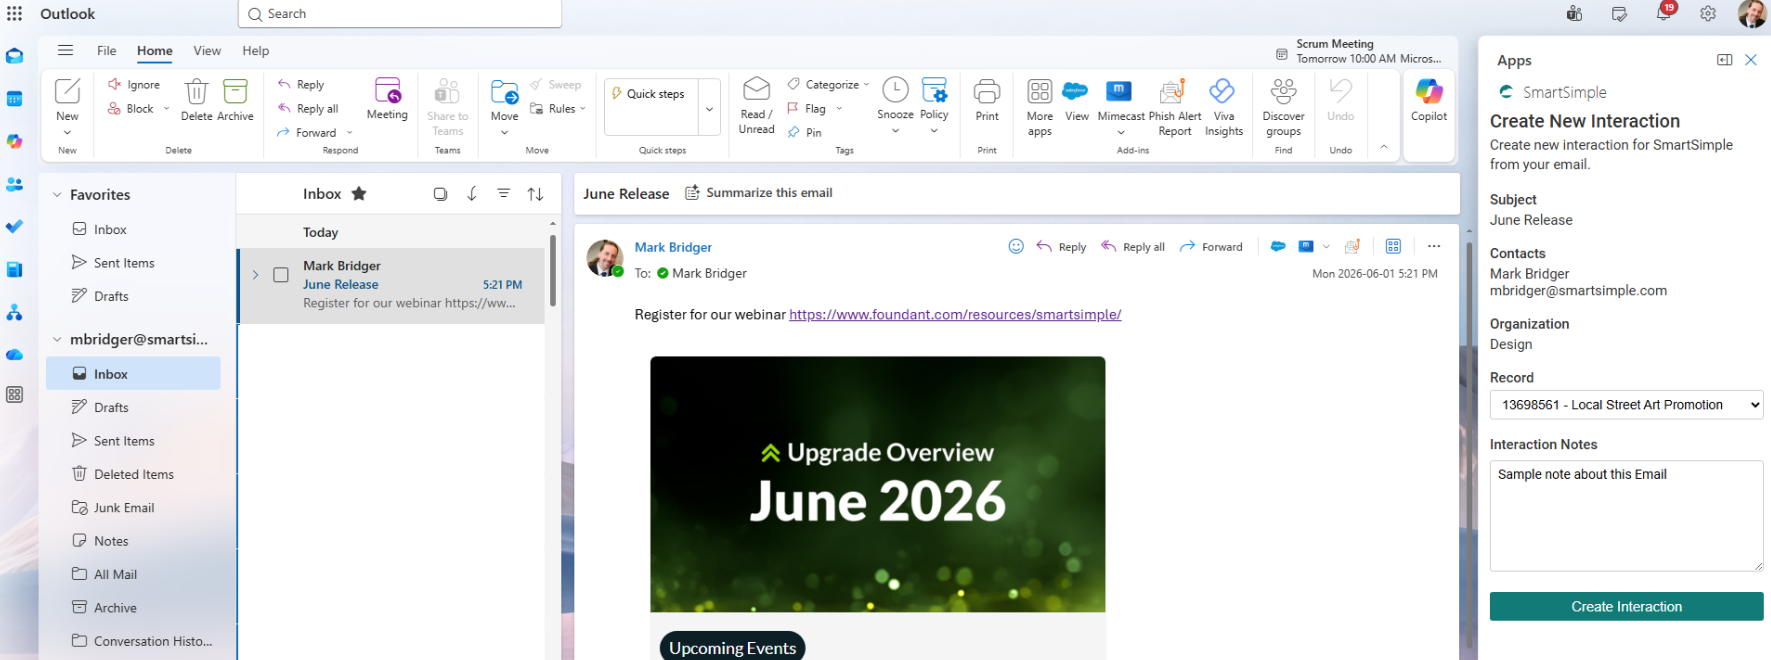This screenshot has height=660, width=1771.
Task: Expand the Mark Bridger conversation thread
Action: 255,275
